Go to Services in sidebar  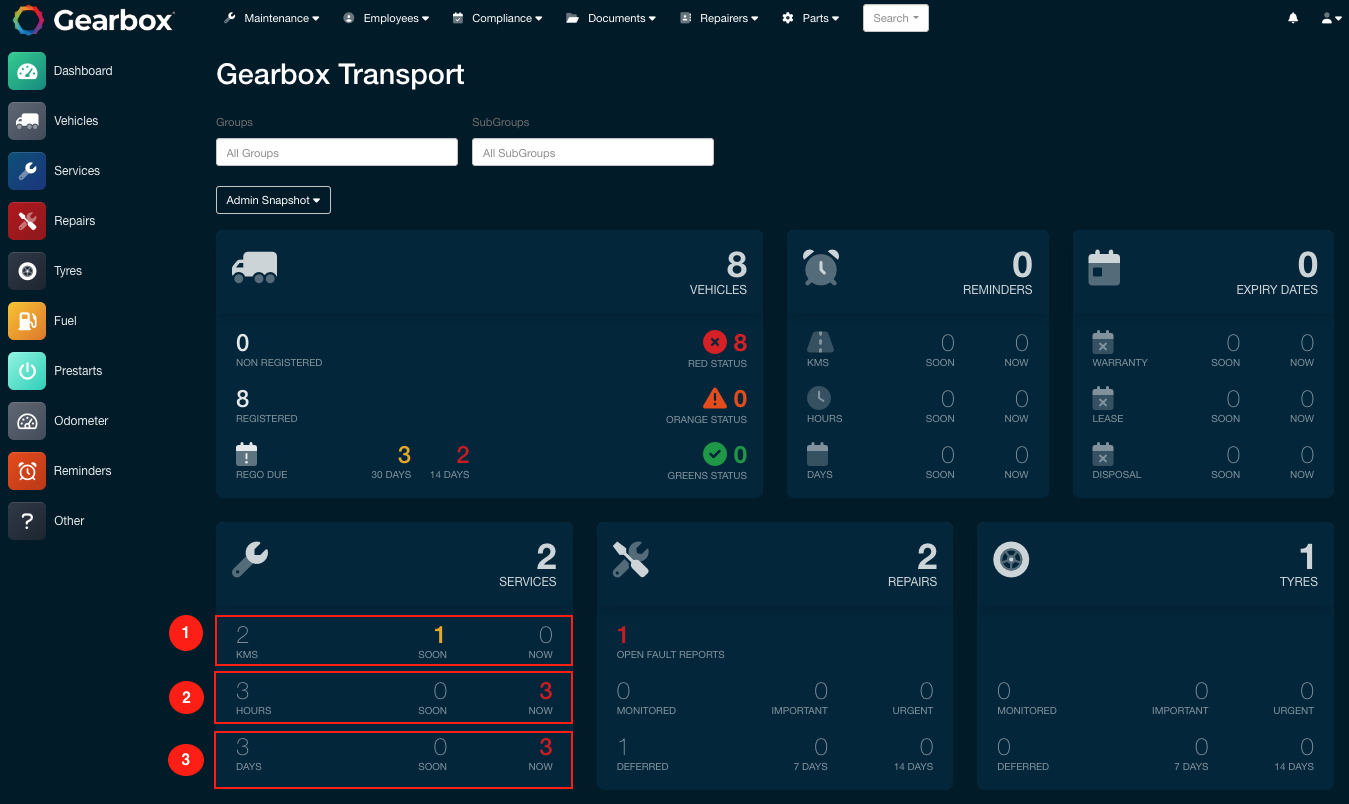coord(77,171)
